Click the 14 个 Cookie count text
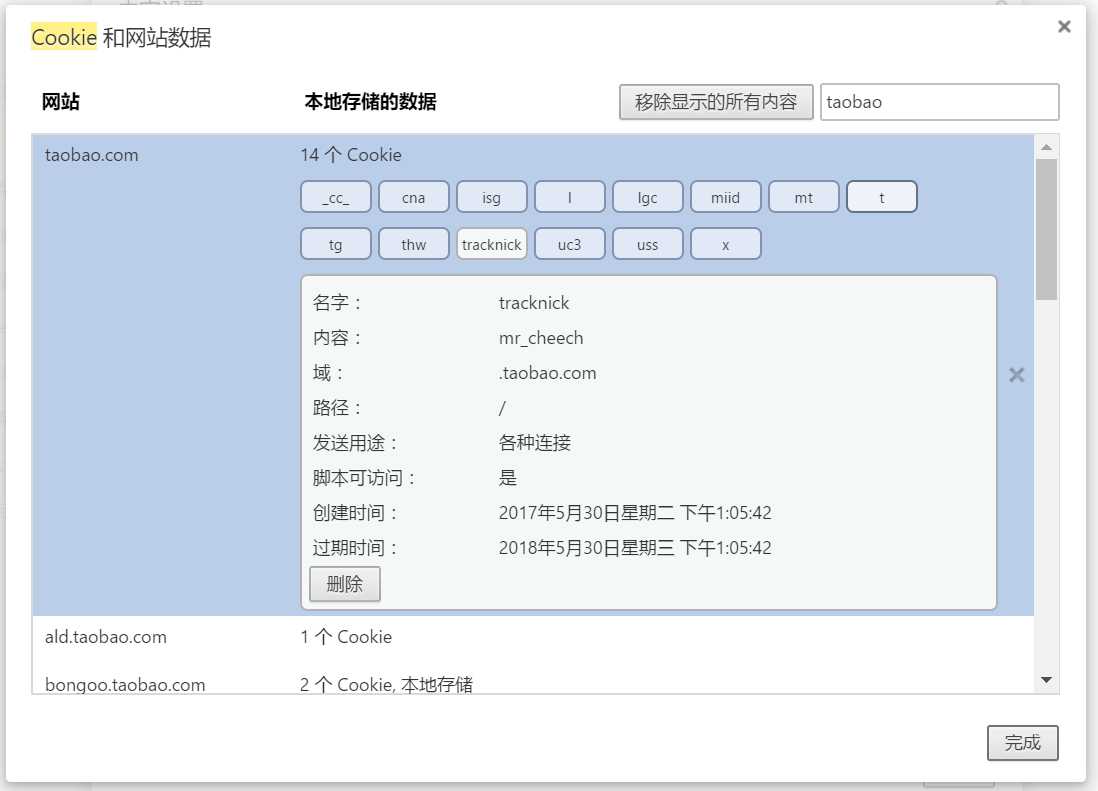1098x791 pixels. [x=351, y=155]
